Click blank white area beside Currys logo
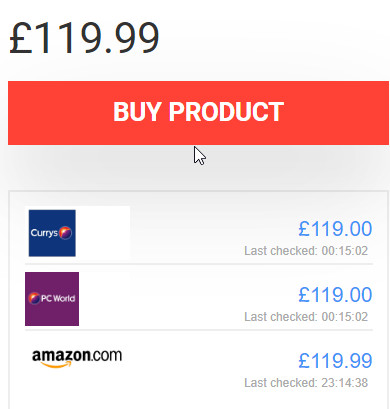390x409 pixels. [103, 232]
